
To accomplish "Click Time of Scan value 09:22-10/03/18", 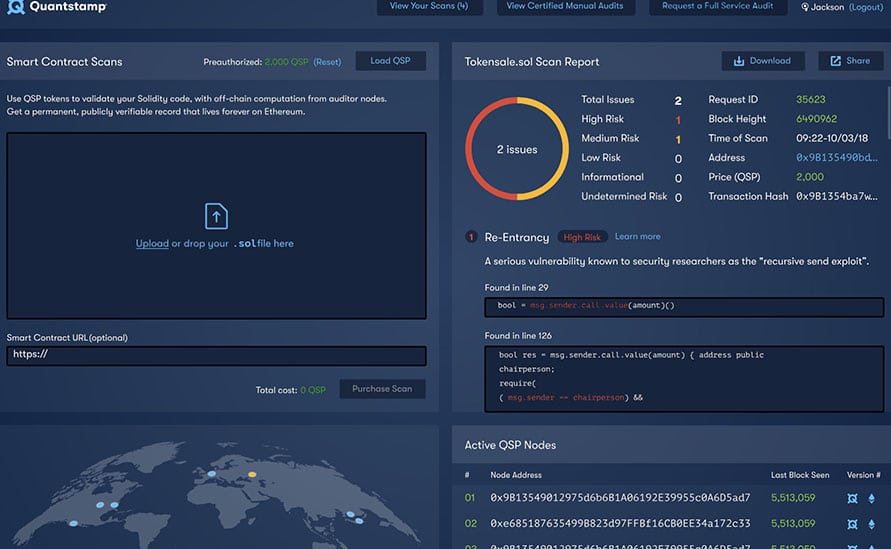I will [x=832, y=138].
